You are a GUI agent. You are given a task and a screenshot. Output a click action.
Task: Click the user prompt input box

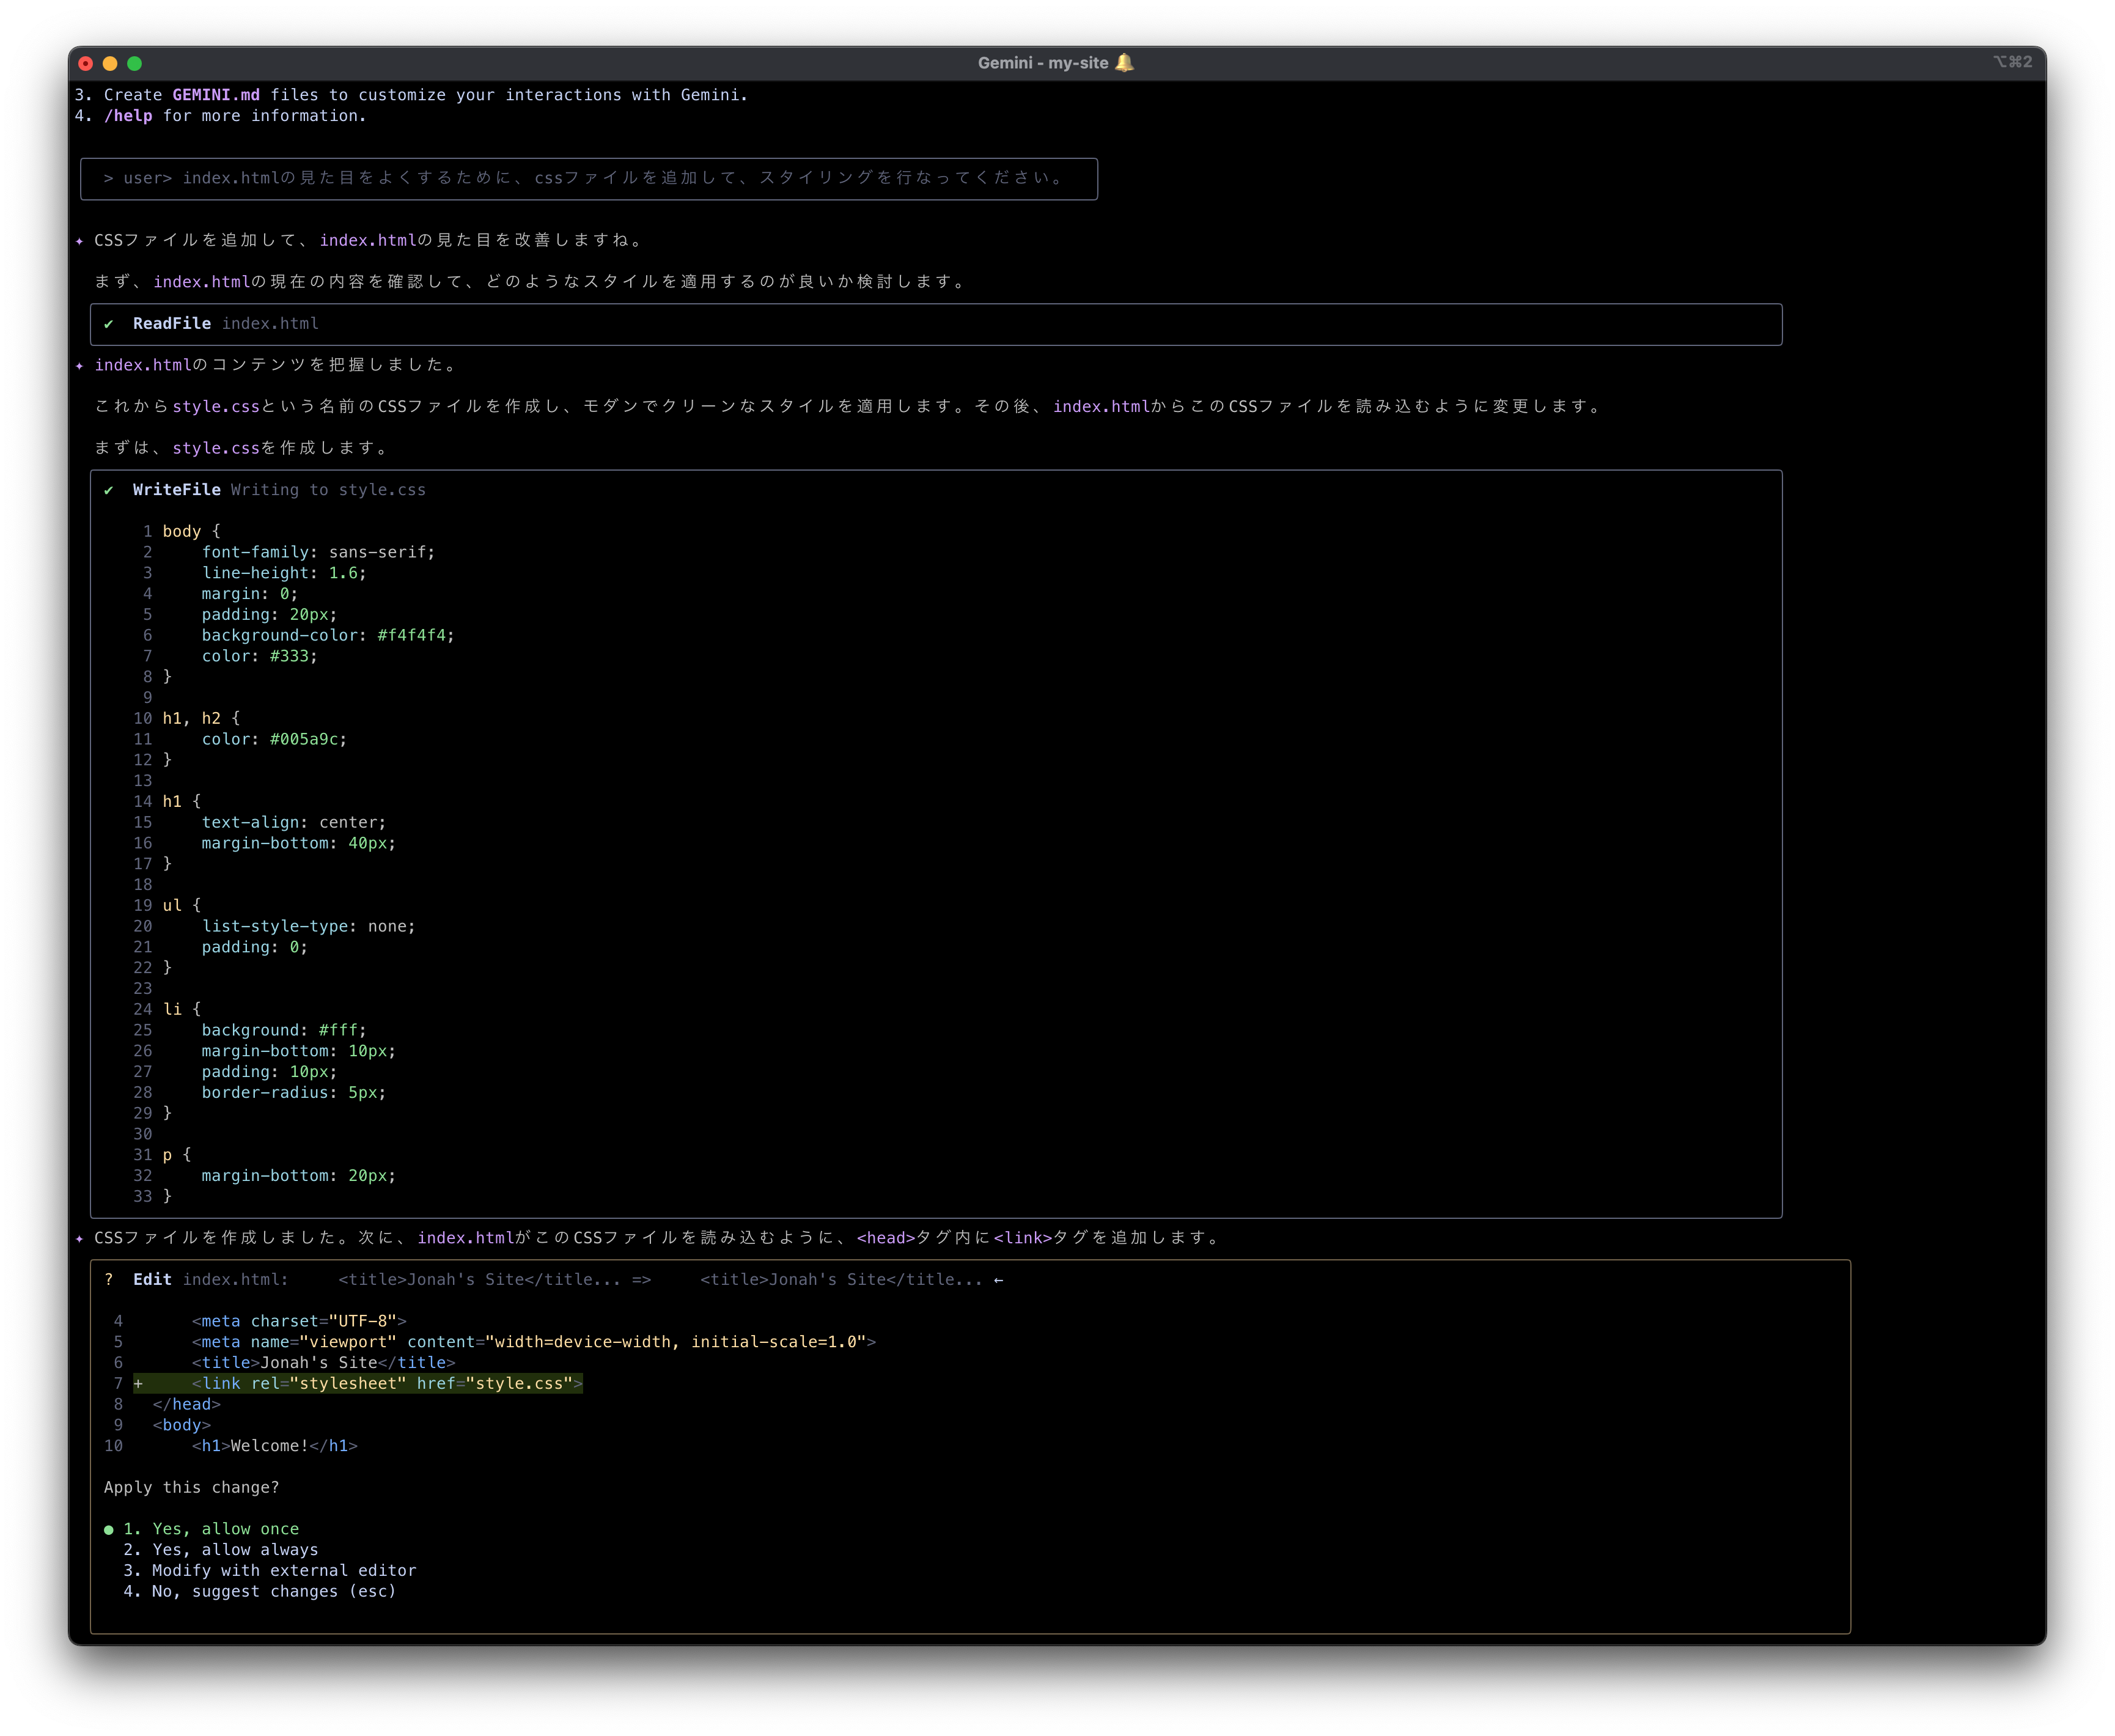coord(588,178)
